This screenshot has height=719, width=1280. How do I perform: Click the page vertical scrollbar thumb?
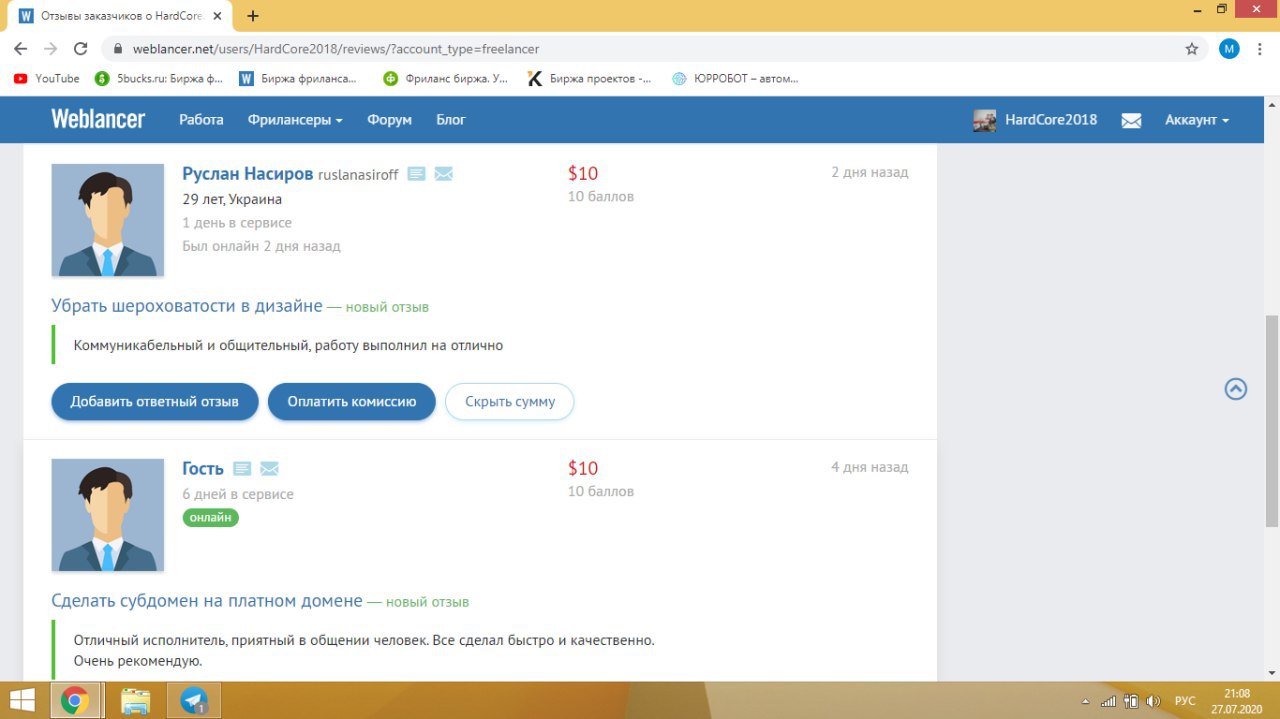(1271, 420)
